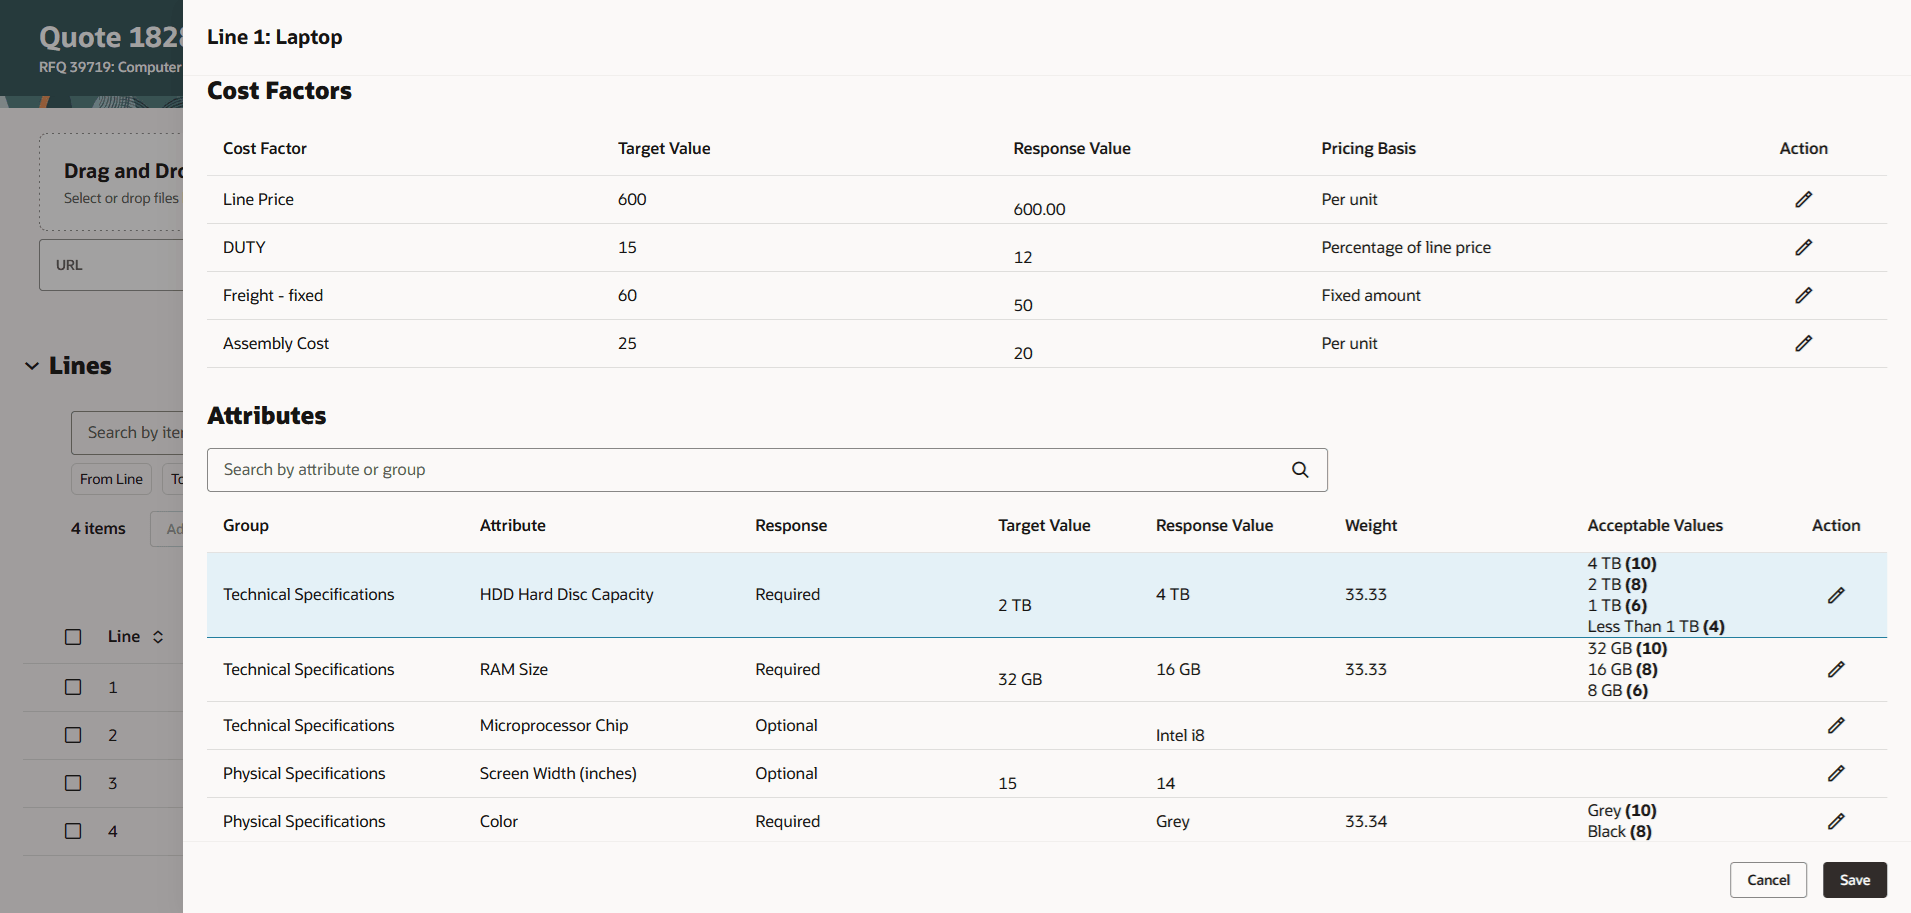Click the Pricing Basis column header
The image size is (1911, 913).
tap(1368, 148)
